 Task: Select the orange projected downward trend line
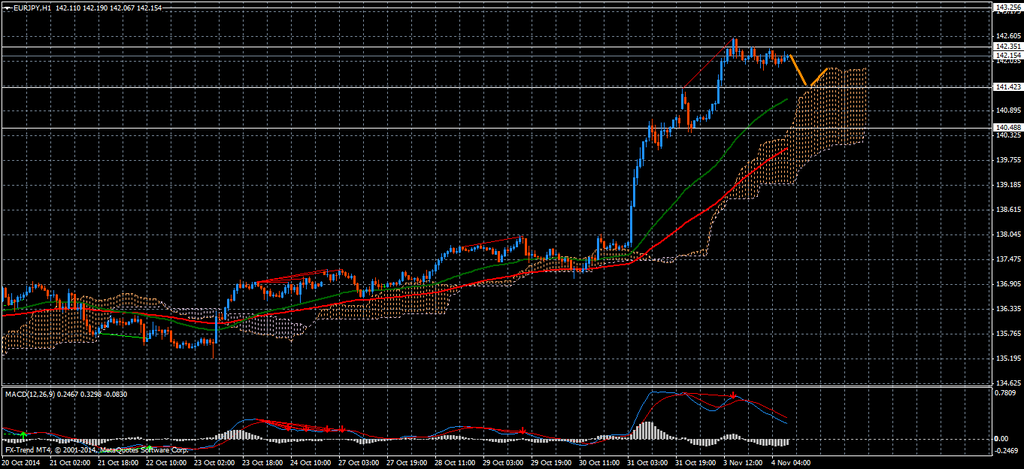798,70
